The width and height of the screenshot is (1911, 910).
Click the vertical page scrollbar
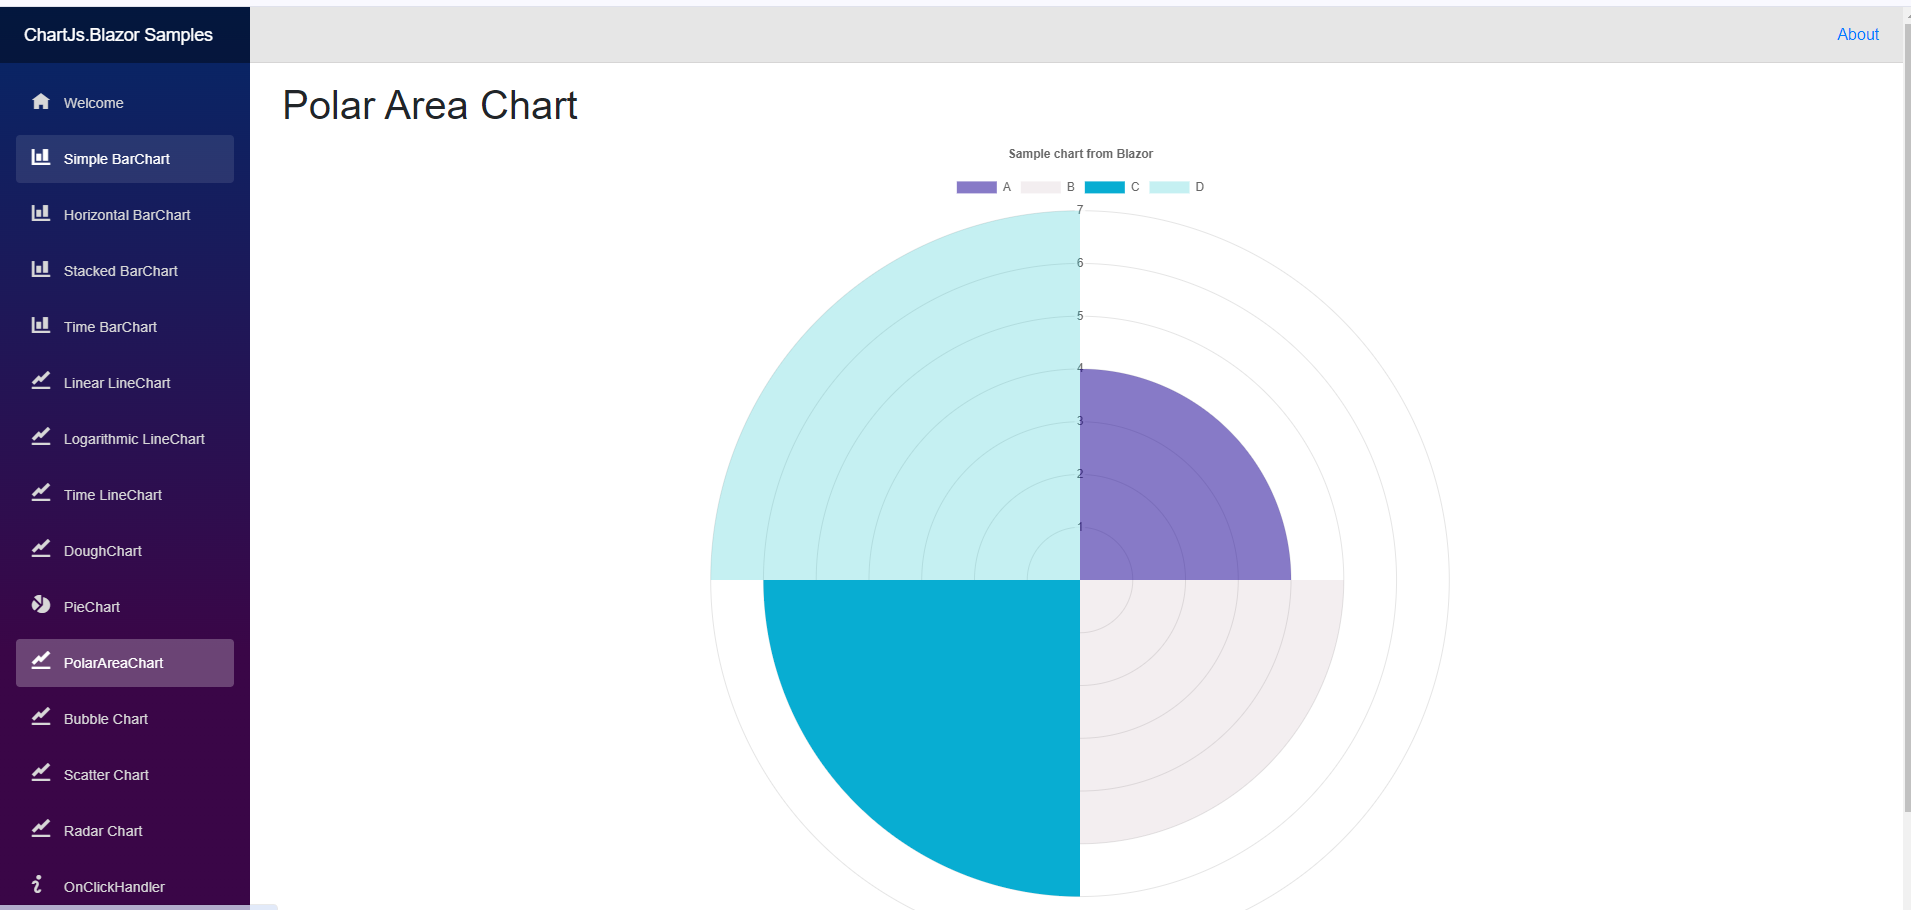[x=1906, y=400]
